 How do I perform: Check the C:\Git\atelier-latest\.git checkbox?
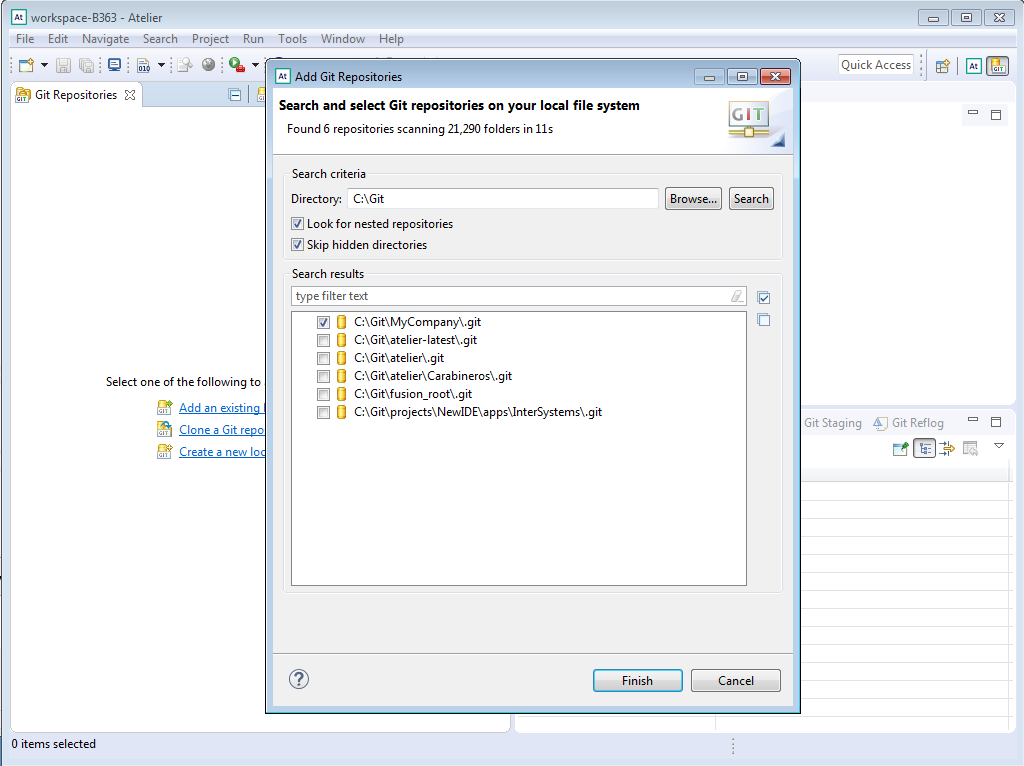pos(323,340)
